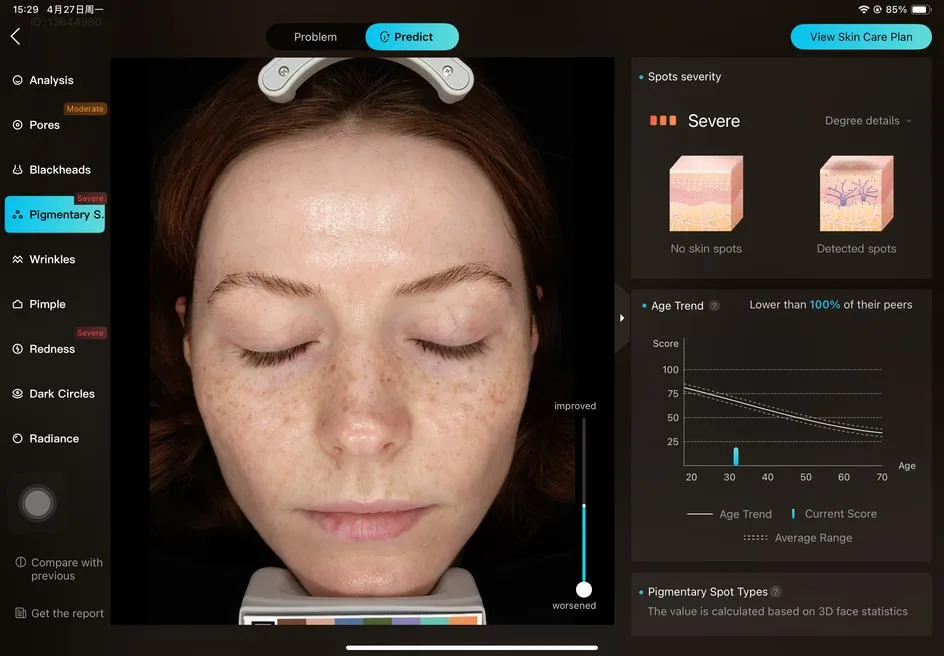Click the Pigmentary Spot Types help icon

[776, 592]
